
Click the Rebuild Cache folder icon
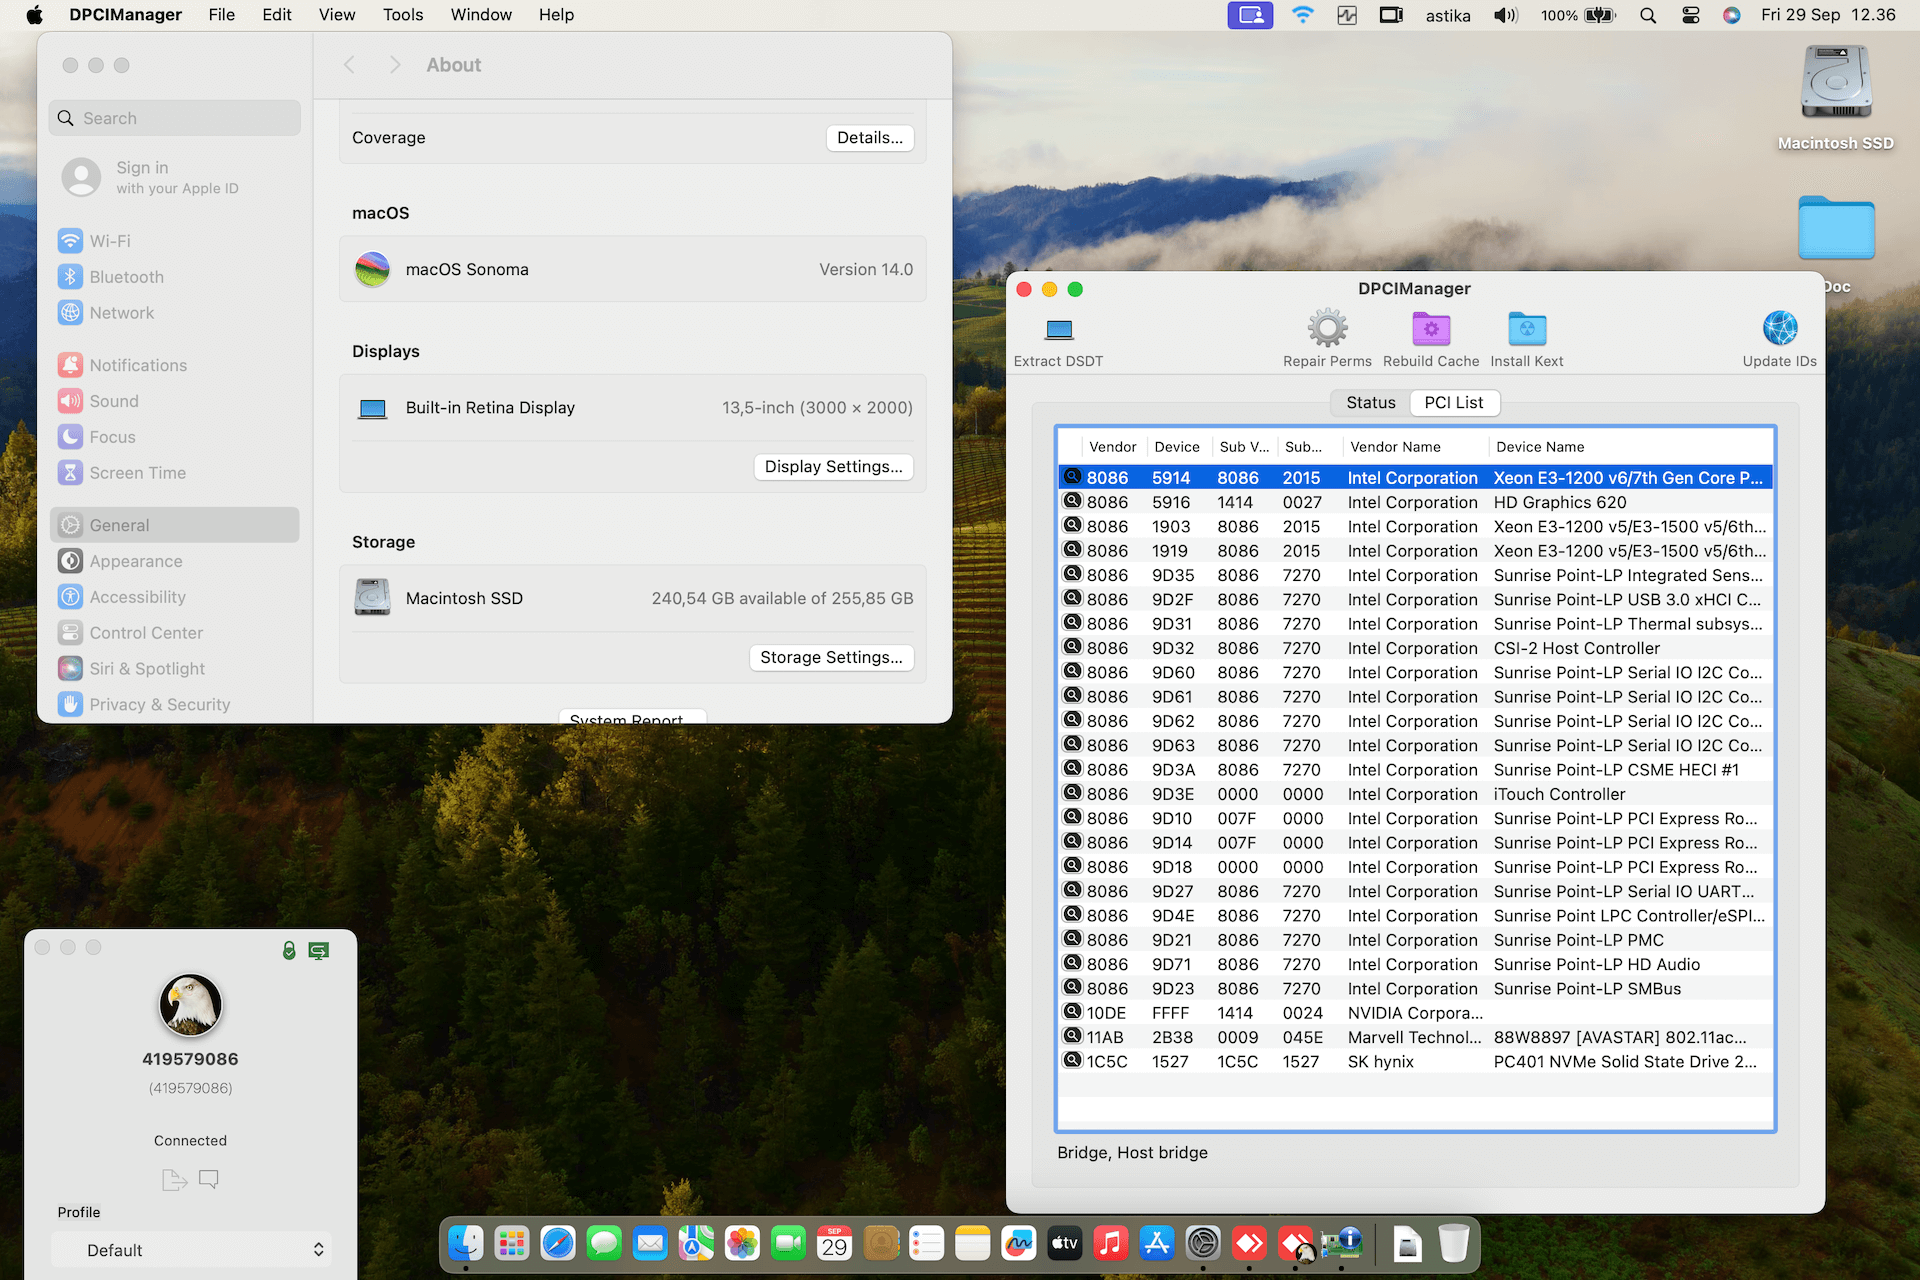click(x=1431, y=328)
